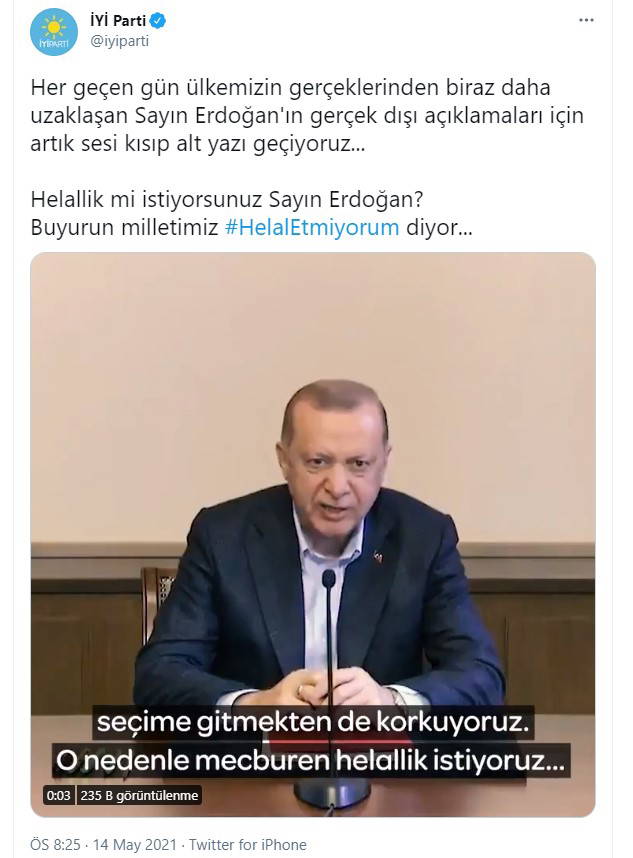Open the #HelalEtmiyorum hashtag
The width and height of the screenshot is (633, 858).
point(312,227)
